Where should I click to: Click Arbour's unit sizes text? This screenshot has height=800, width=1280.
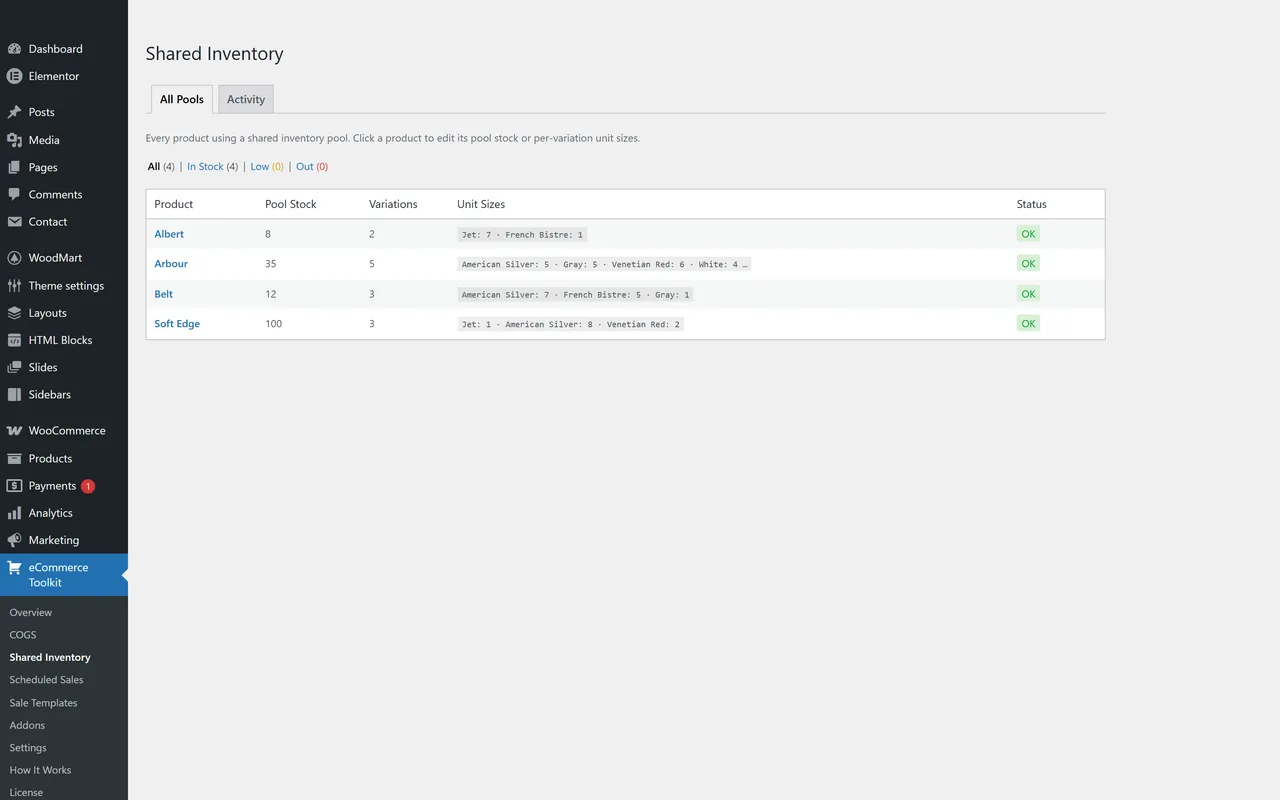[x=604, y=264]
